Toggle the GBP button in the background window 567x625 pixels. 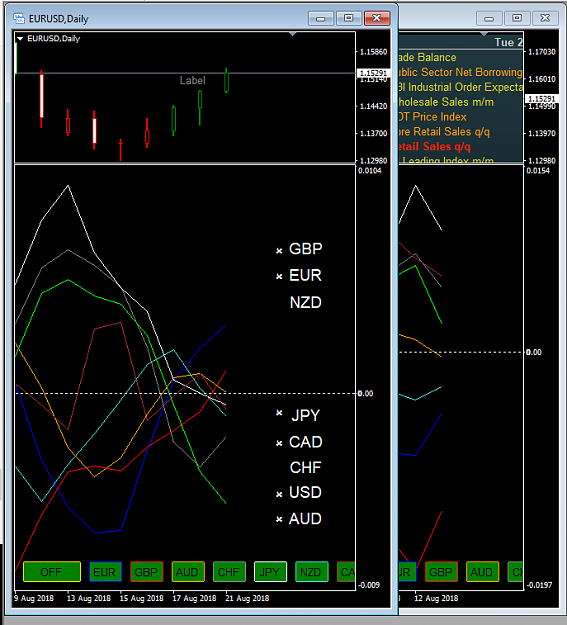[441, 572]
